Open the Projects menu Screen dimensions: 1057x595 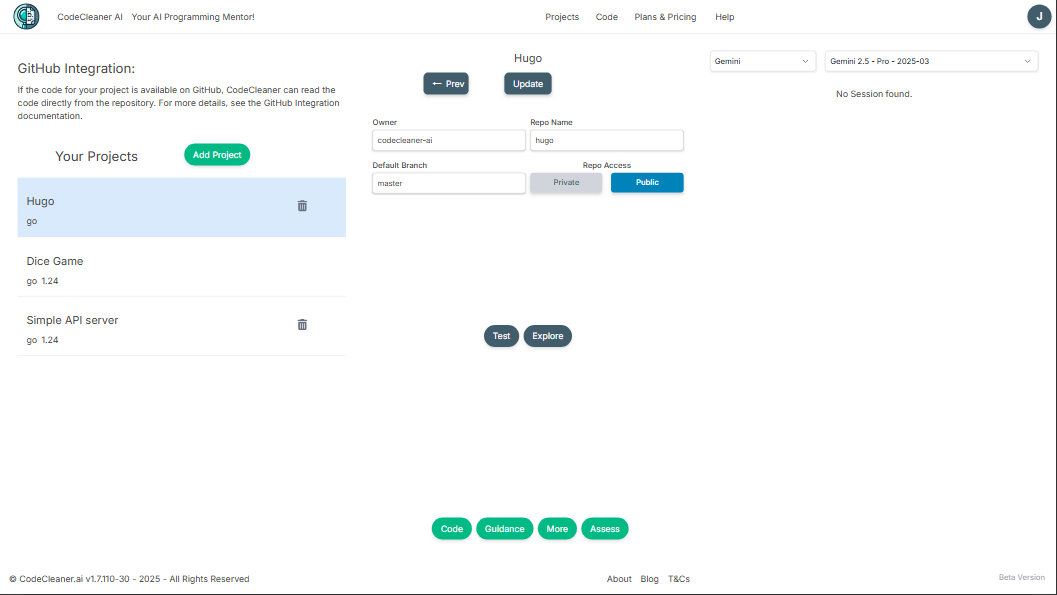pos(562,17)
